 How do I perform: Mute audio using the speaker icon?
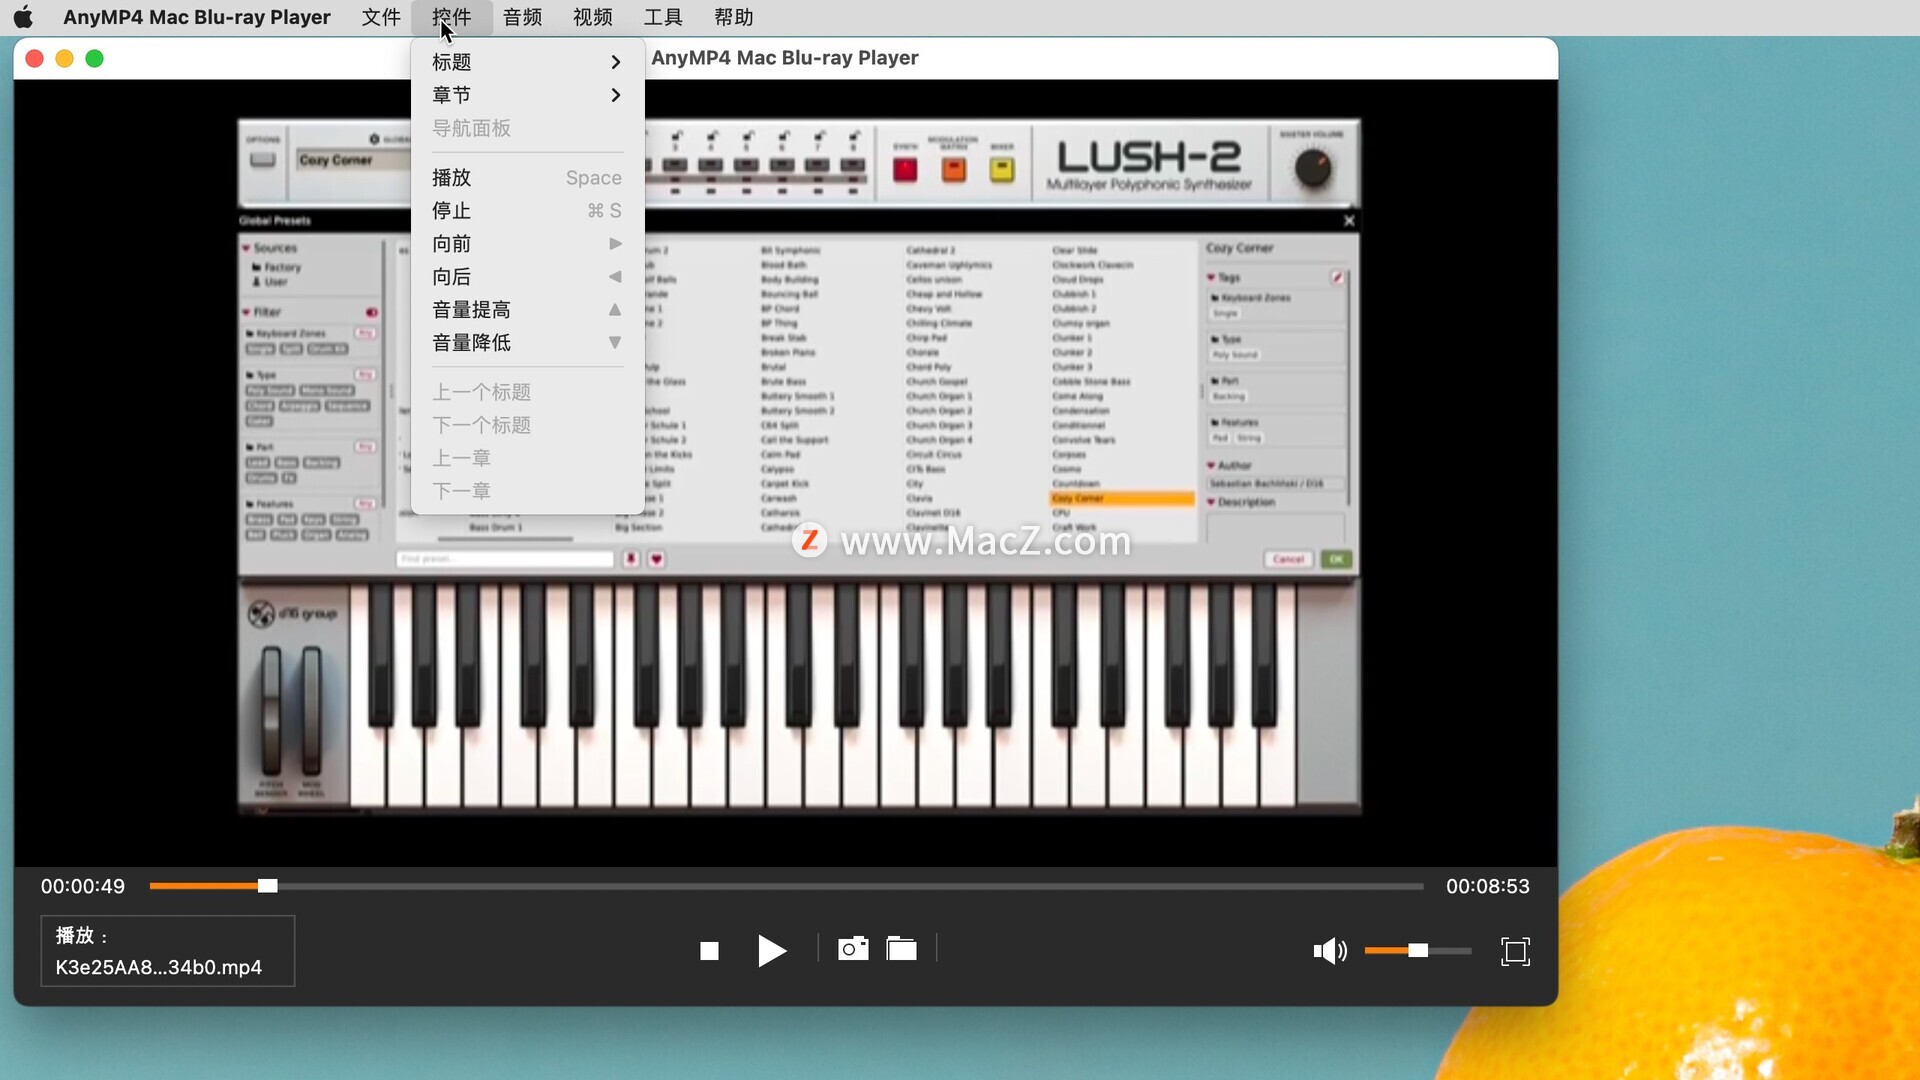tap(1330, 951)
